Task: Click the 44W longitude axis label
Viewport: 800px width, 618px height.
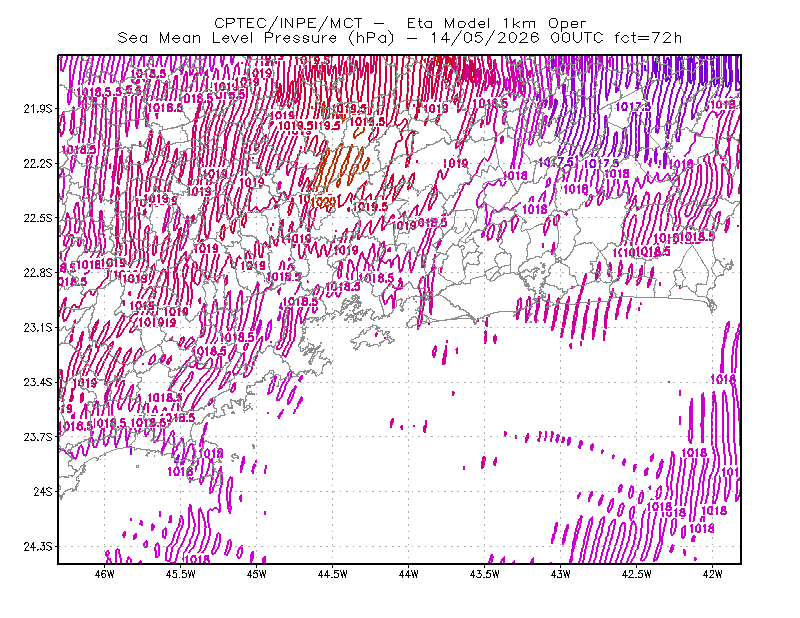Action: point(408,574)
